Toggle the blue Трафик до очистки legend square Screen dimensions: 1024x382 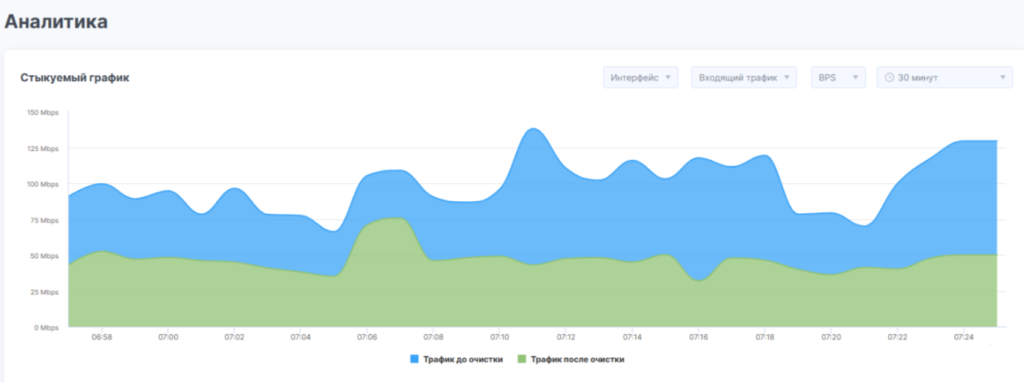coord(414,359)
